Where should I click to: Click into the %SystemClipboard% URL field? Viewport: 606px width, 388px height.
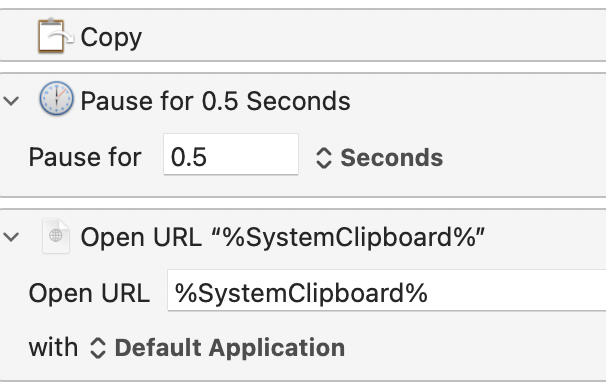(386, 290)
